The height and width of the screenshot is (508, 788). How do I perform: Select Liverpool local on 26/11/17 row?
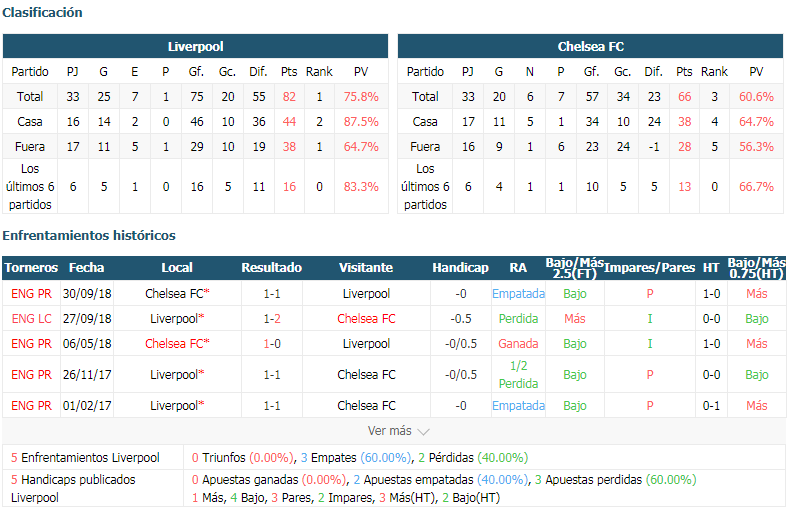pos(177,374)
